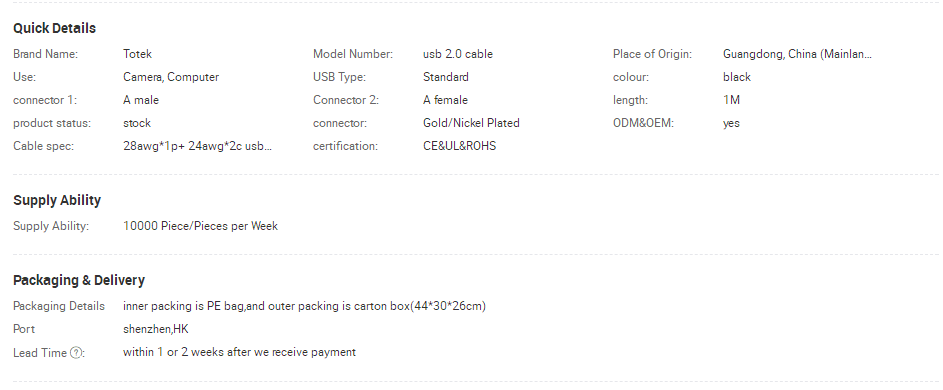Click the certification value CE&UL&ROHS
This screenshot has width=943, height=390.
[x=459, y=146]
